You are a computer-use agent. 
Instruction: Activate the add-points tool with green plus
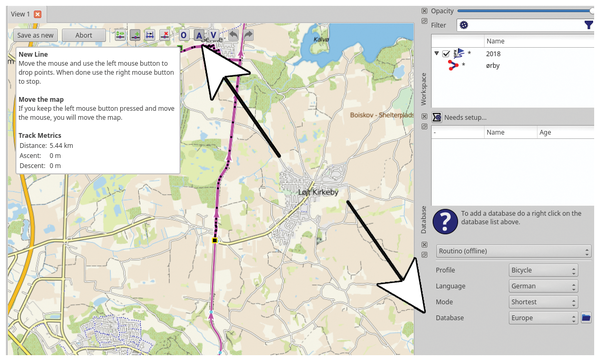[x=135, y=35]
